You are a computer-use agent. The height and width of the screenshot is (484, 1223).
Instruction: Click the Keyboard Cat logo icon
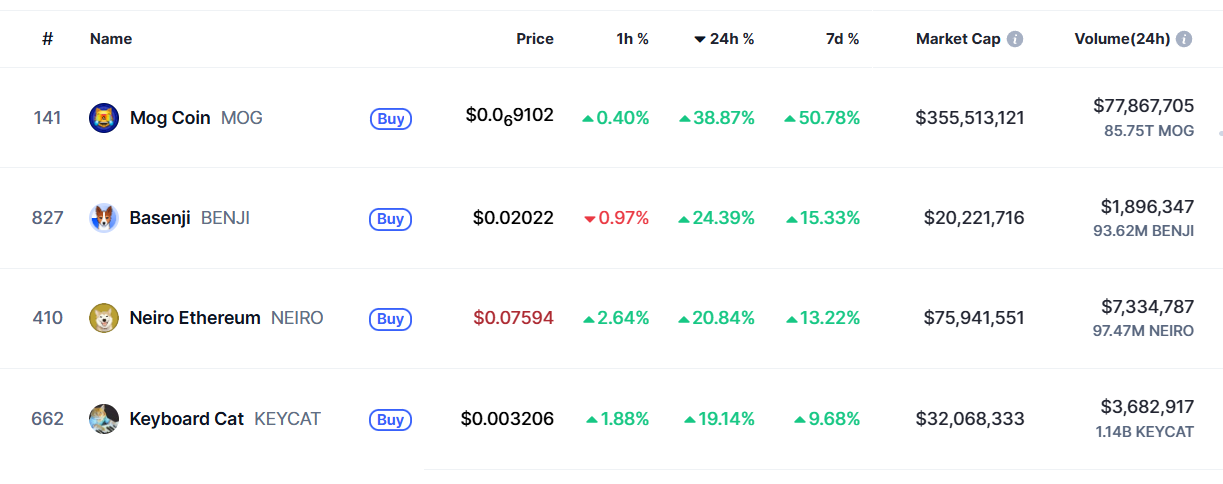[104, 419]
